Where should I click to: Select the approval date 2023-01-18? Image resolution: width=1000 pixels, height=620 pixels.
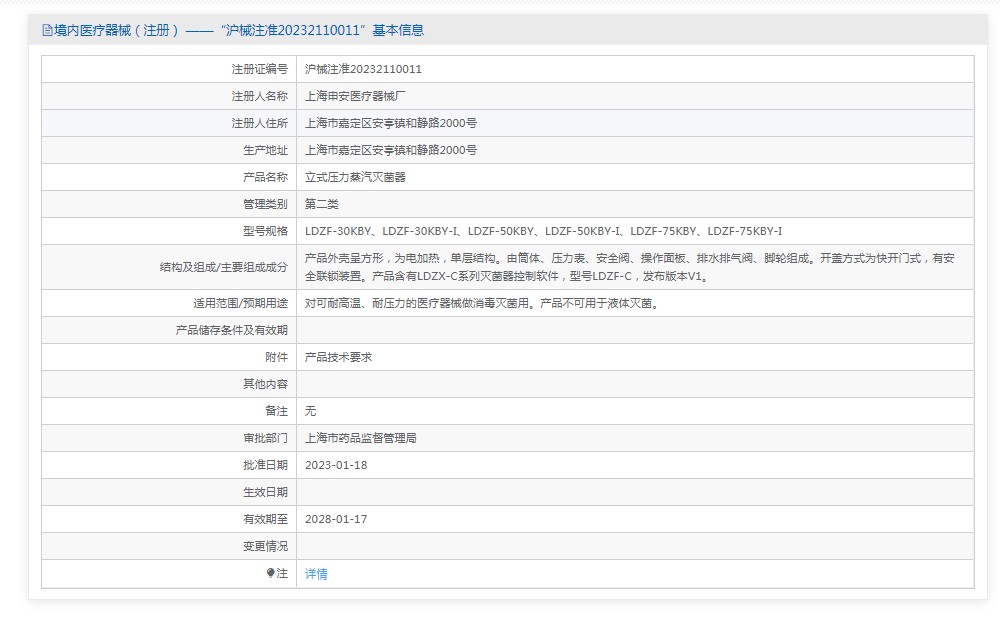336,465
